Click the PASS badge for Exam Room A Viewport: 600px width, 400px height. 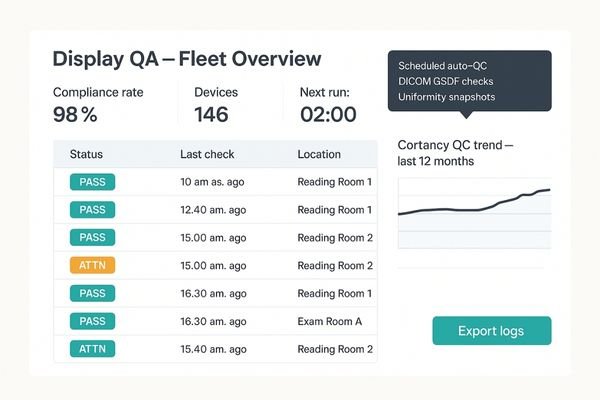92,321
